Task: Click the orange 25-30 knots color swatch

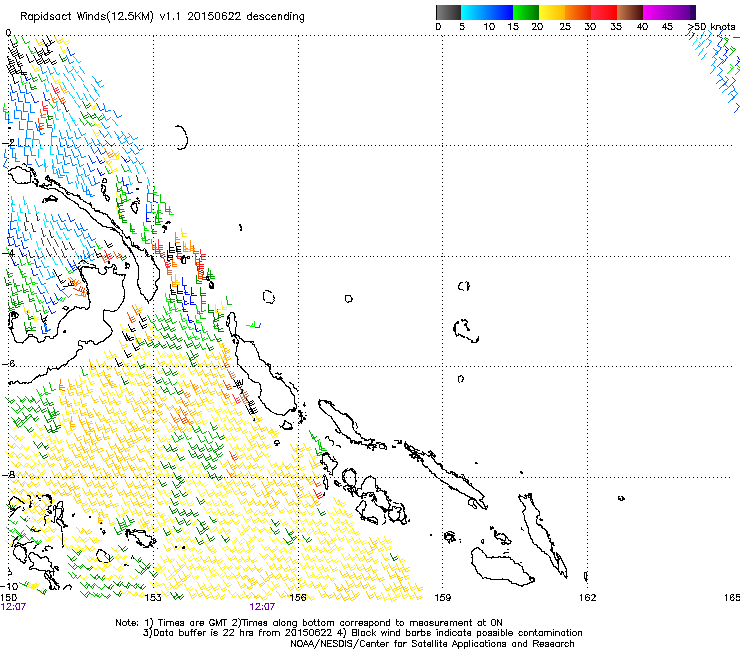Action: [x=578, y=12]
